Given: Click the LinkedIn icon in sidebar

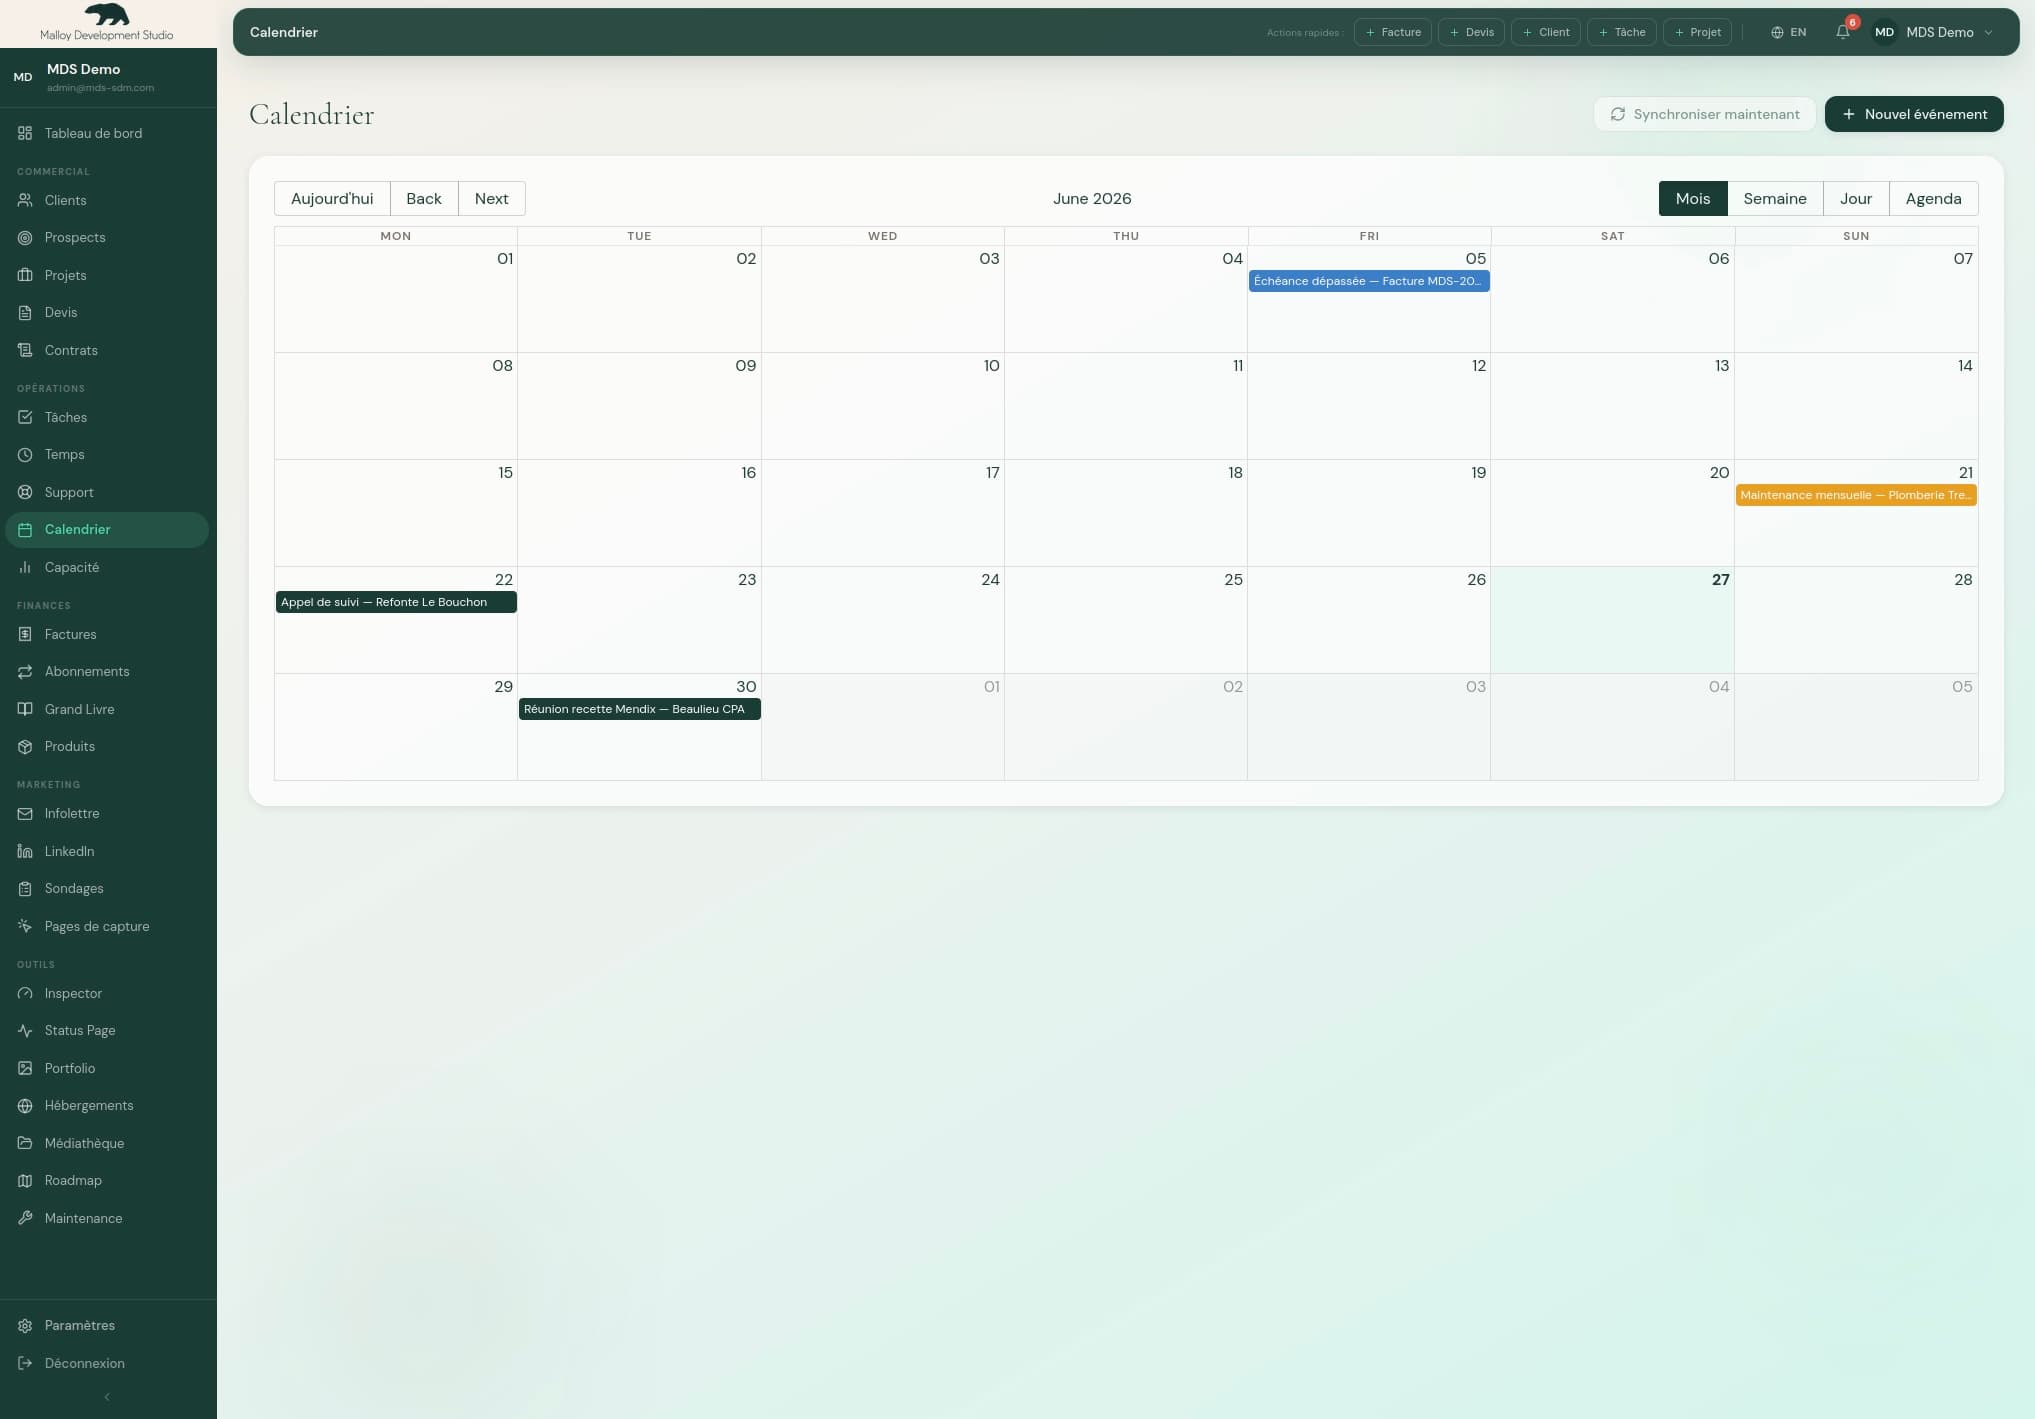Looking at the screenshot, I should 25,851.
